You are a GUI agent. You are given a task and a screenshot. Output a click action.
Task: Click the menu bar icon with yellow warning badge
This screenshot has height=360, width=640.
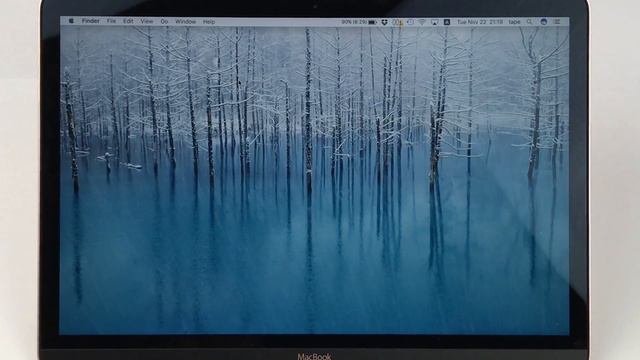[x=398, y=22]
